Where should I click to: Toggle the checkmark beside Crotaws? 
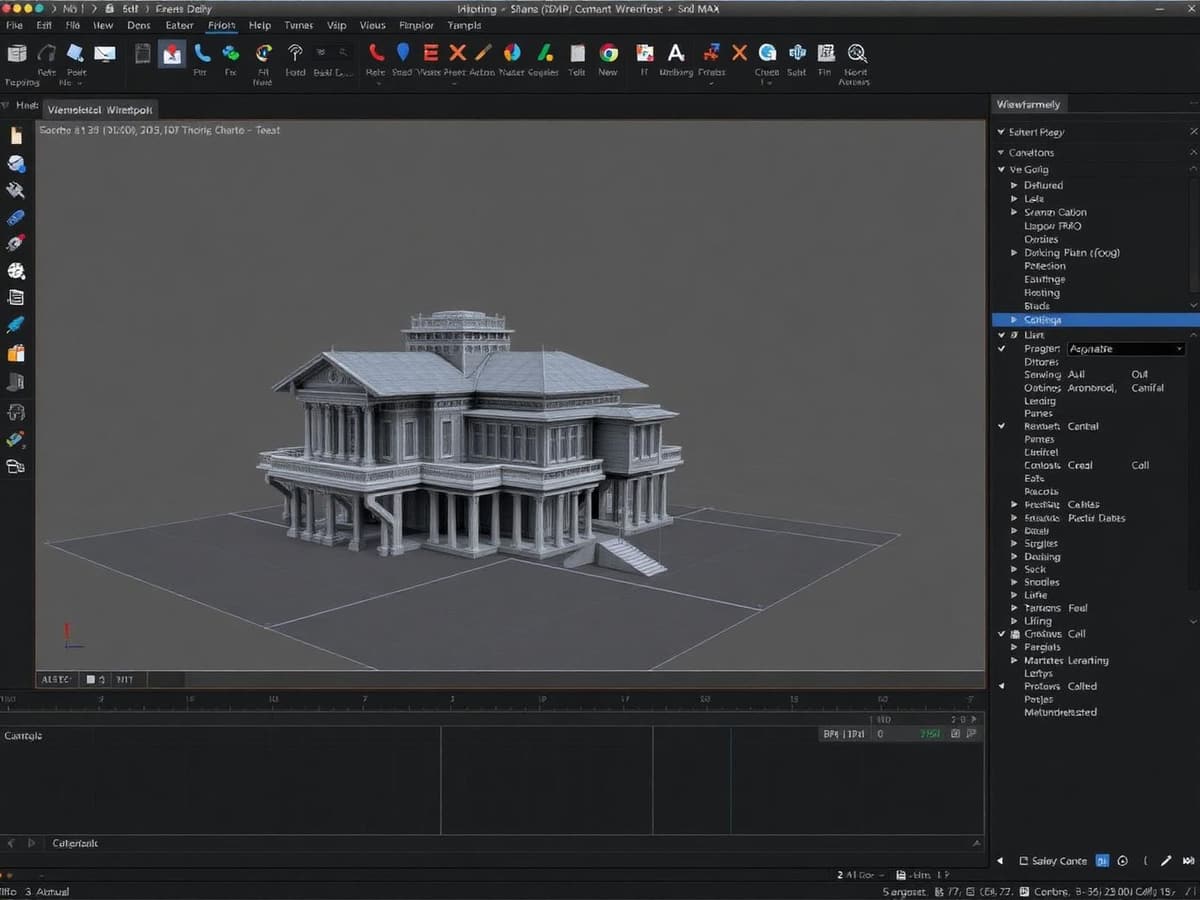1002,634
